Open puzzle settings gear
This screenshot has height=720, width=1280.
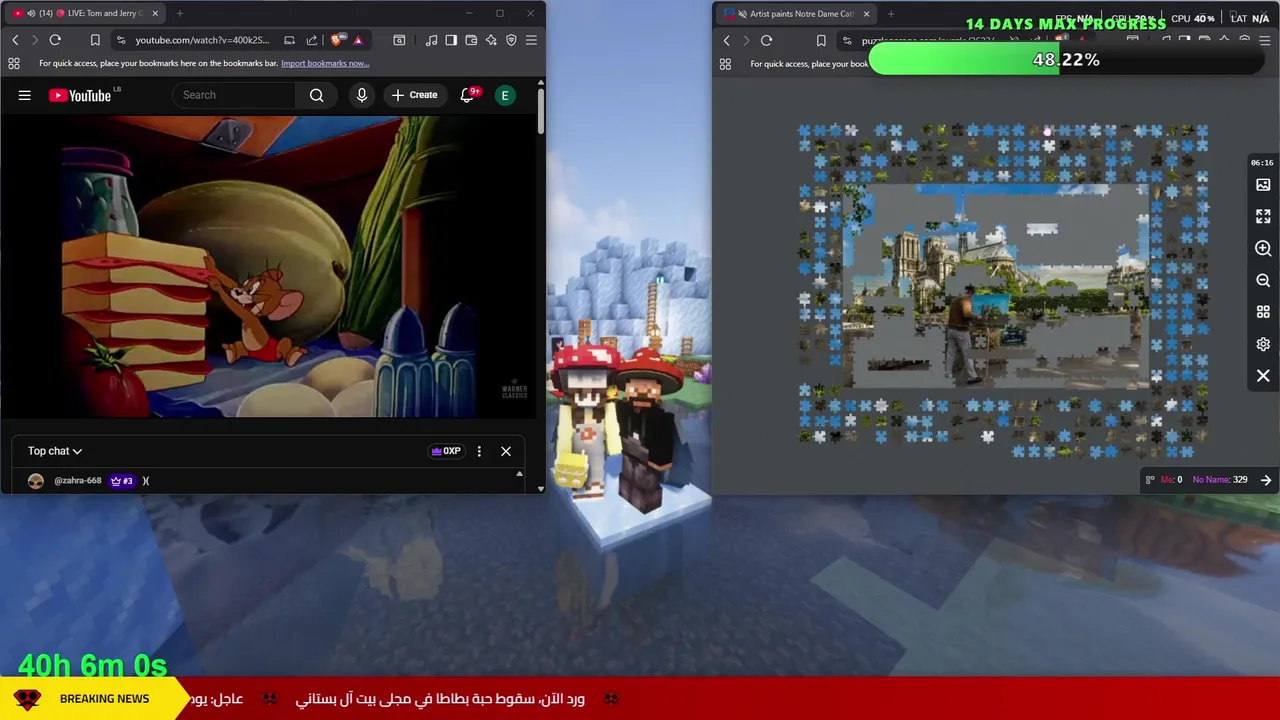point(1263,344)
